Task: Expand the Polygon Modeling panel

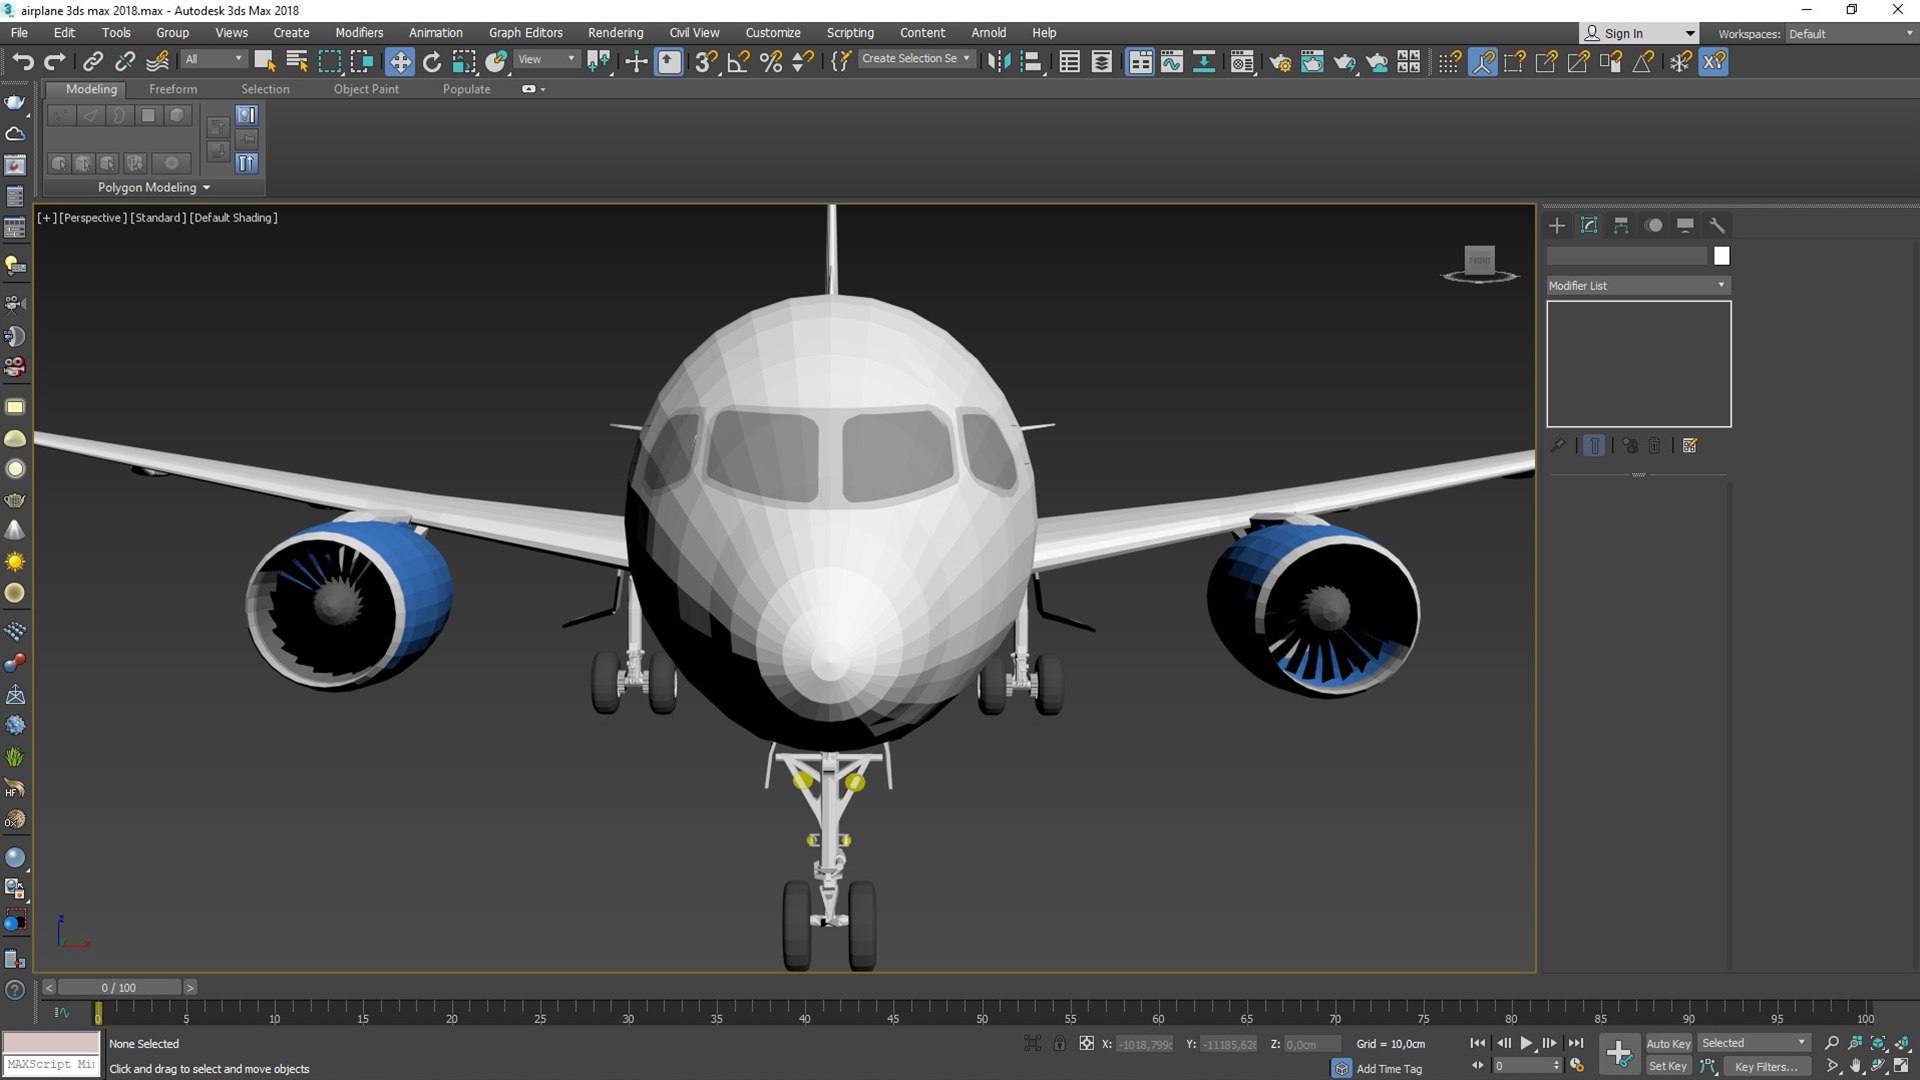Action: [154, 187]
